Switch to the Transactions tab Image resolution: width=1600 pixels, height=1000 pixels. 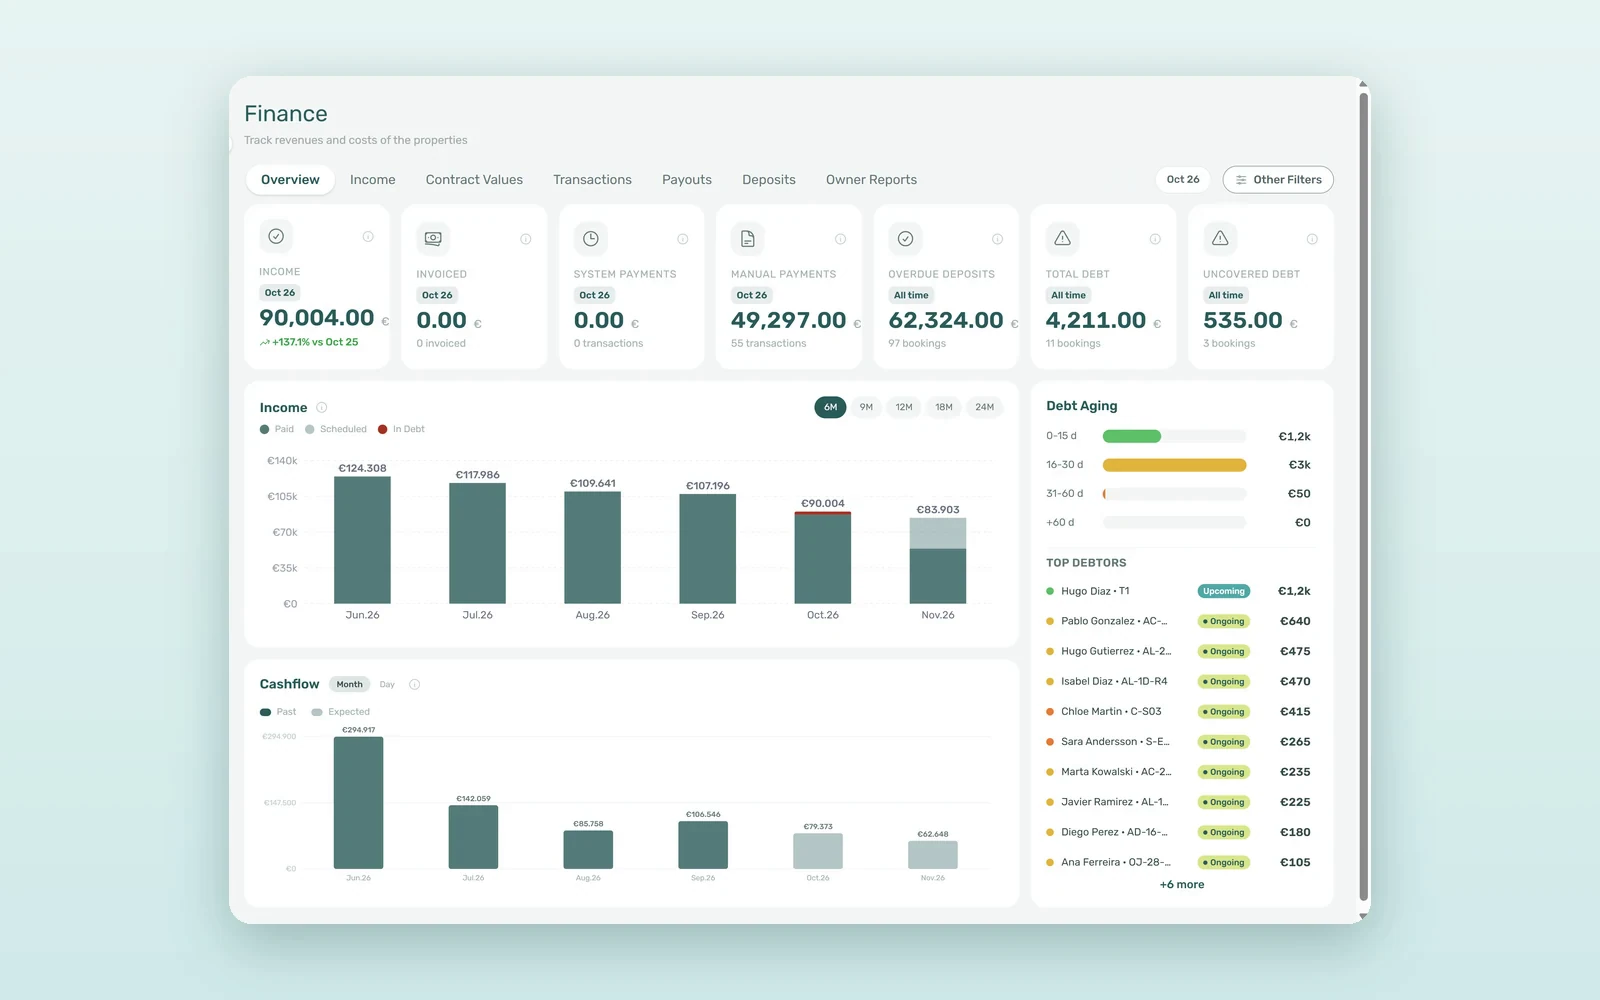tap(592, 180)
